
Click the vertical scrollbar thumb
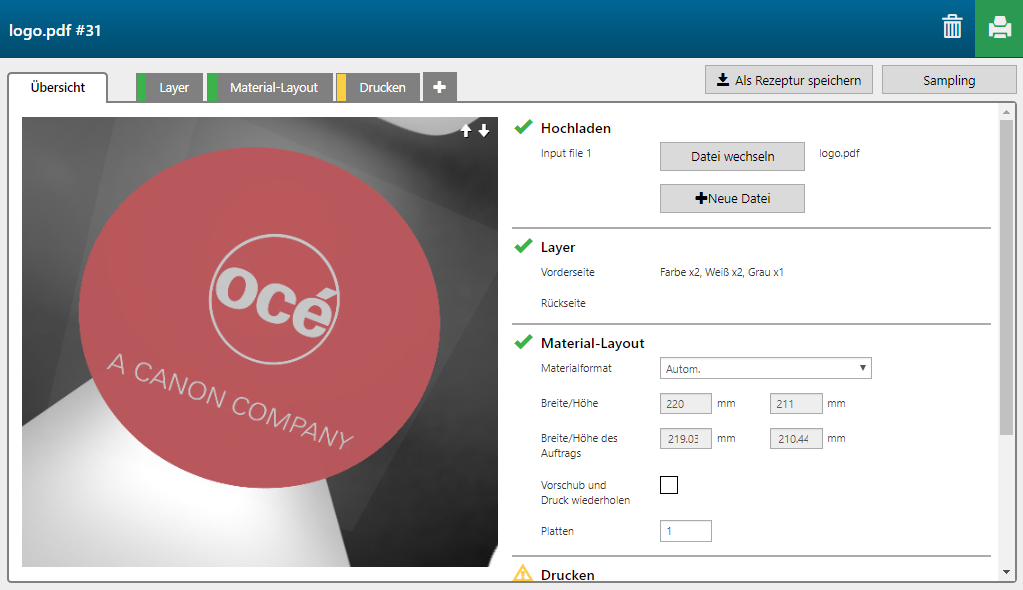pyautogui.click(x=1007, y=277)
